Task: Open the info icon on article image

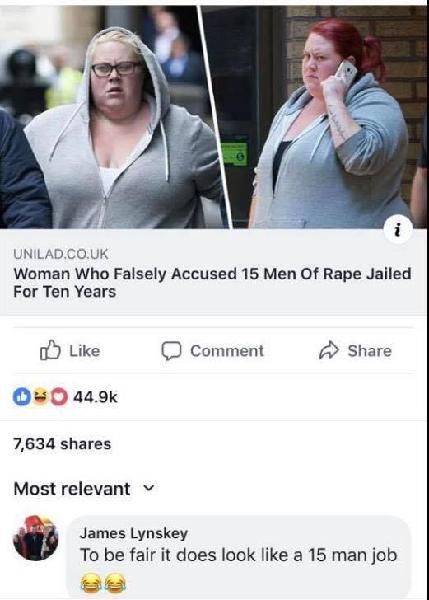Action: pos(398,231)
